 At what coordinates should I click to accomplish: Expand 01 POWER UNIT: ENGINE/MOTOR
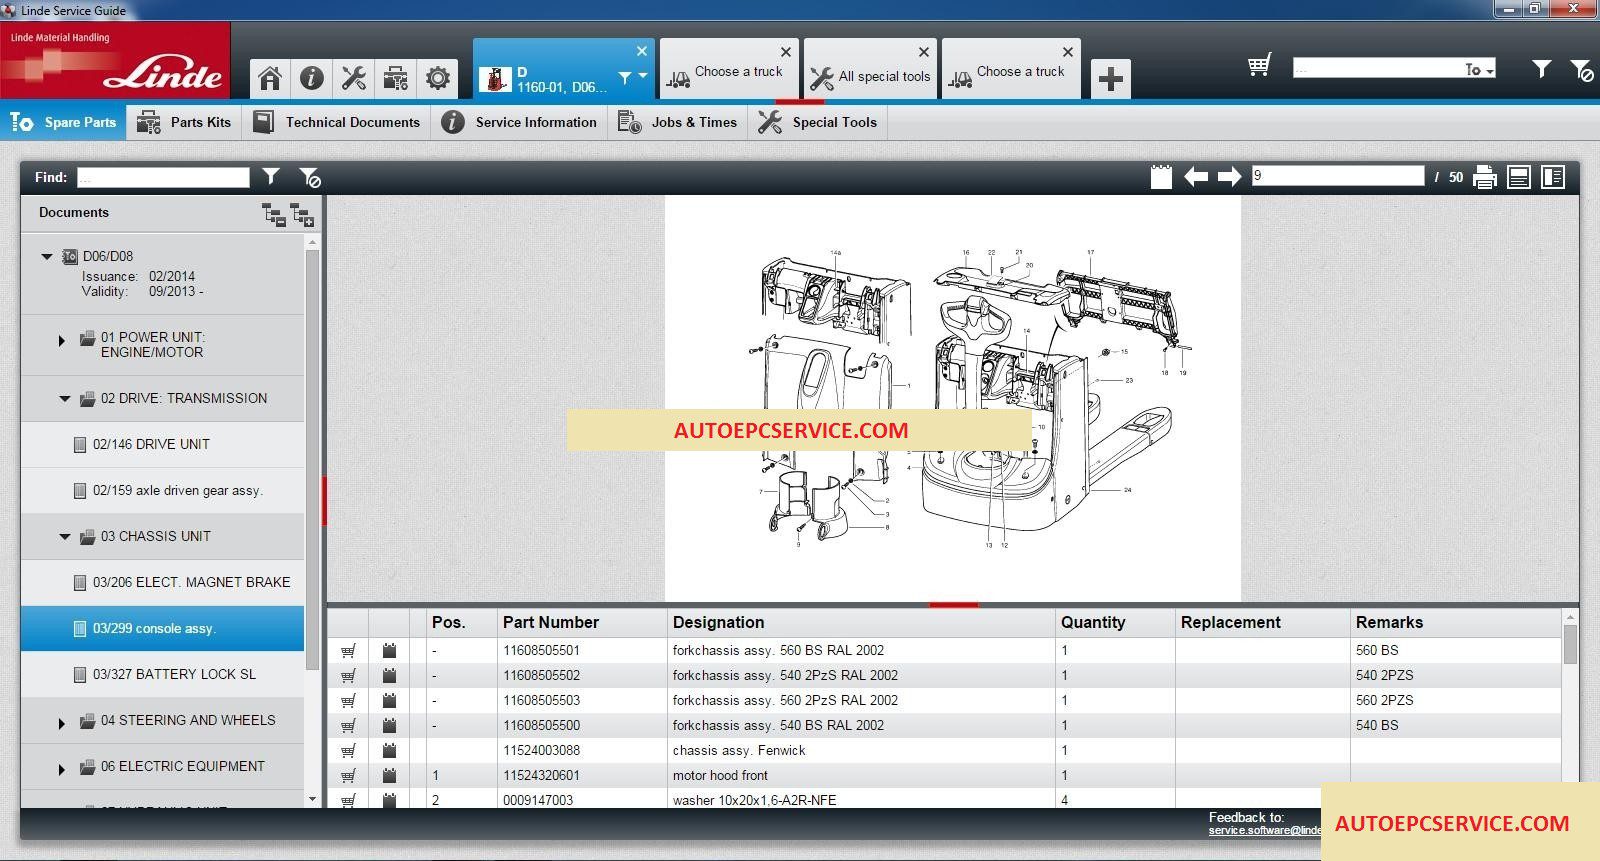pos(61,341)
